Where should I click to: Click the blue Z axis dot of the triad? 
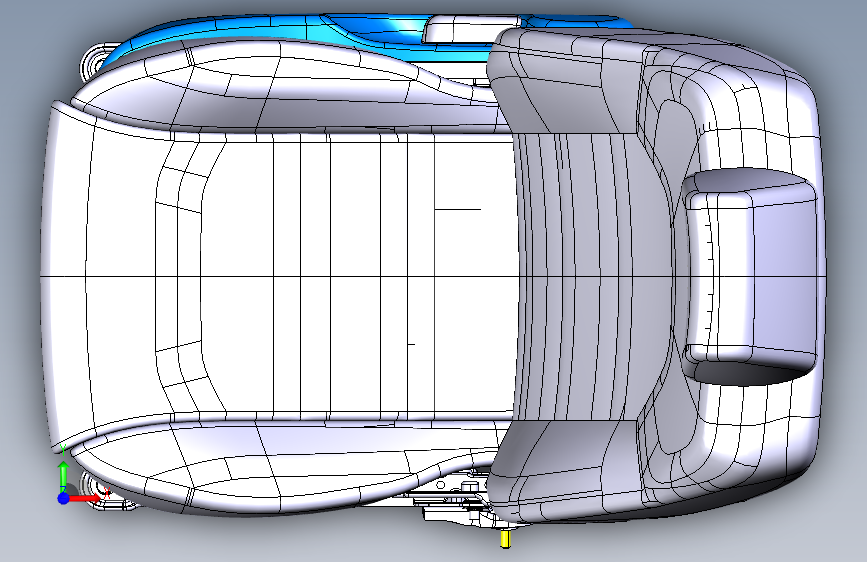tap(63, 498)
